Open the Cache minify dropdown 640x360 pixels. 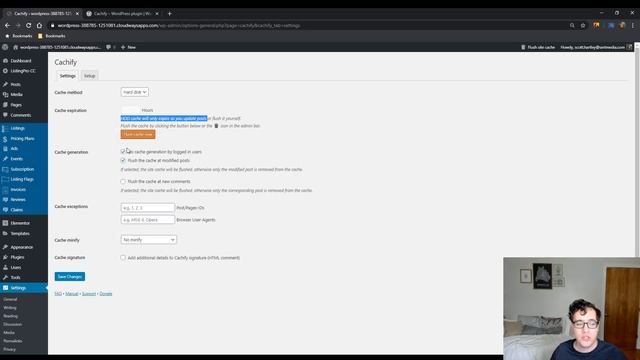(x=149, y=240)
